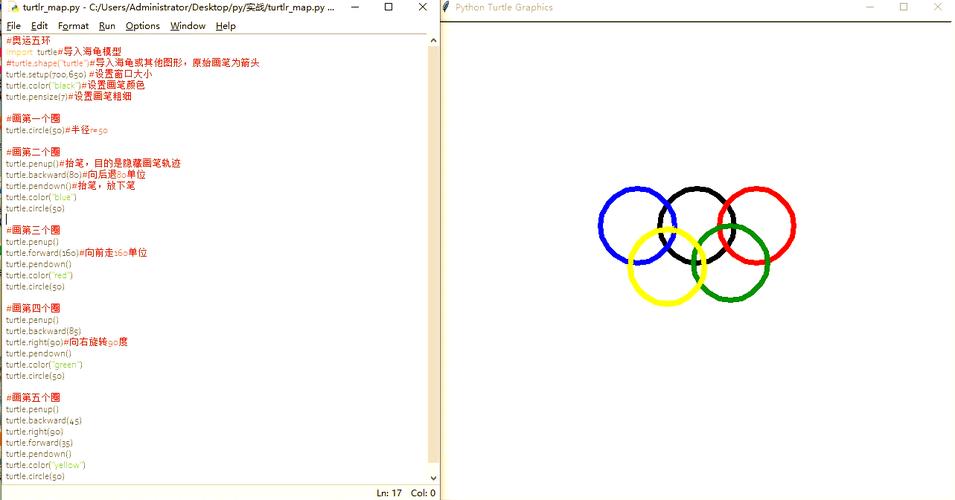
Task: Click the '#画第三个圈' comment
Action: point(33,230)
